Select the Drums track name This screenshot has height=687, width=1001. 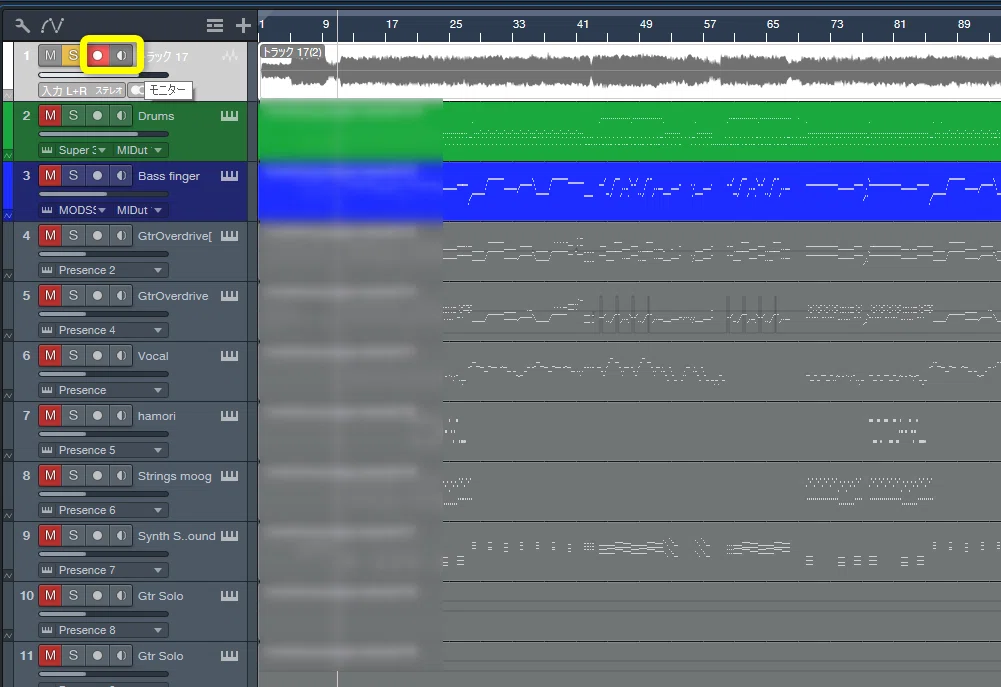(156, 116)
